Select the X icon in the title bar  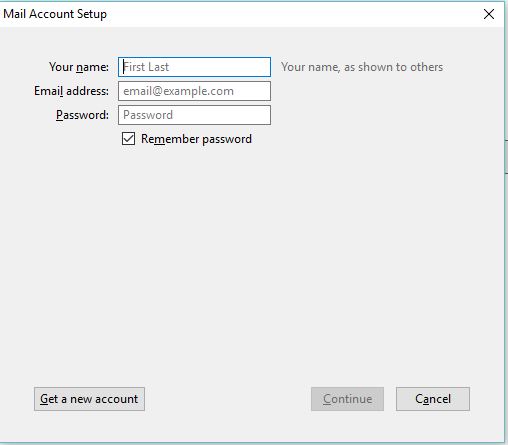[489, 14]
